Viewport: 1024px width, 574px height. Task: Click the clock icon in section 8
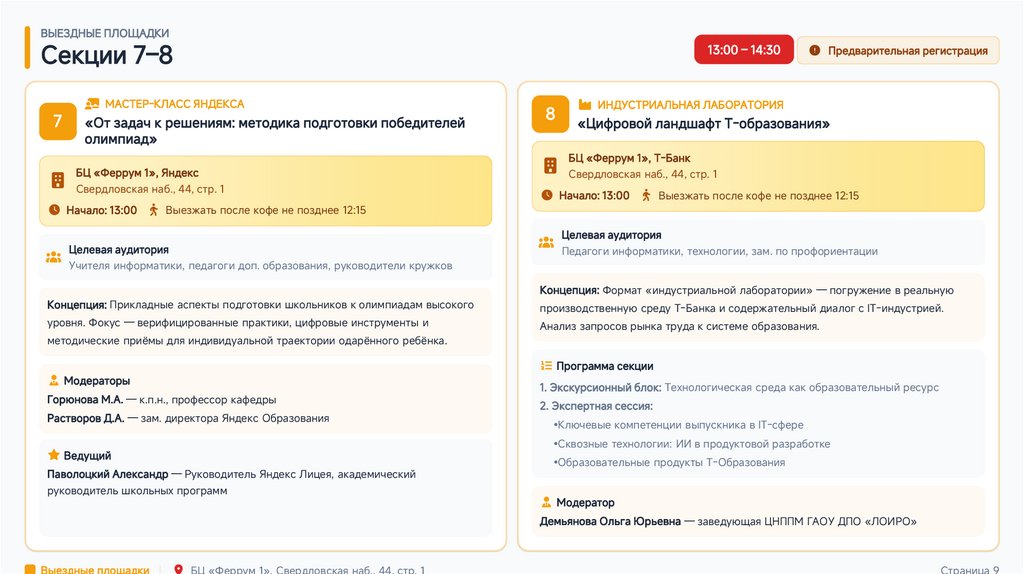(x=547, y=195)
